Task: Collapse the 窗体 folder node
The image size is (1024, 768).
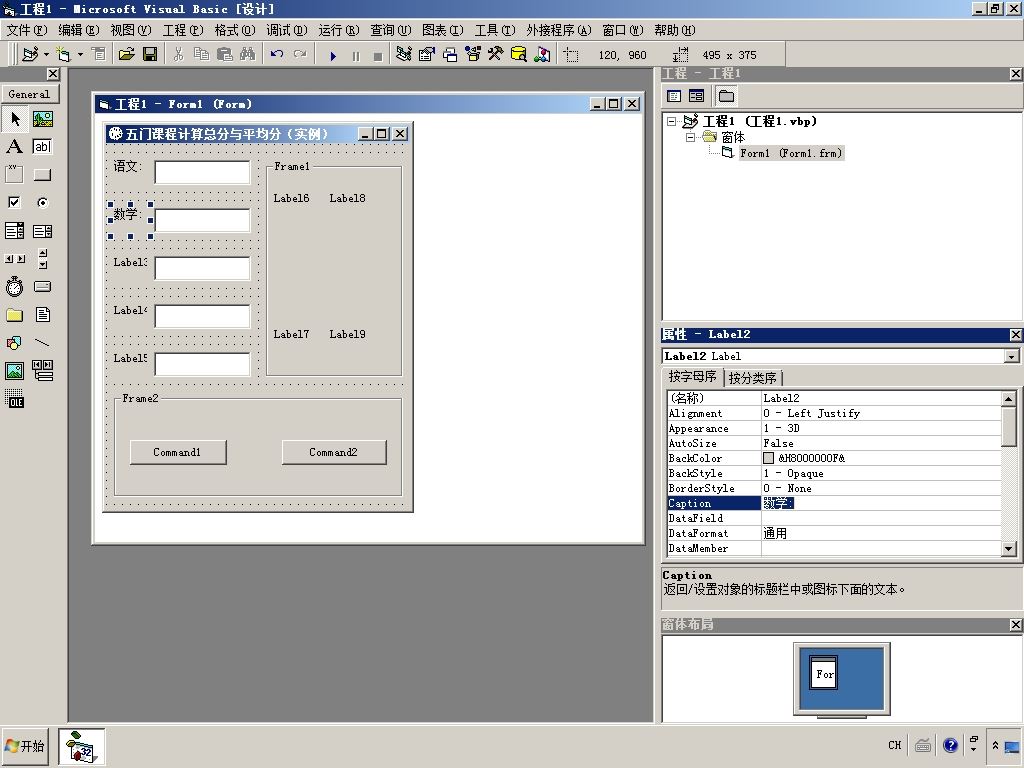Action: (x=690, y=137)
